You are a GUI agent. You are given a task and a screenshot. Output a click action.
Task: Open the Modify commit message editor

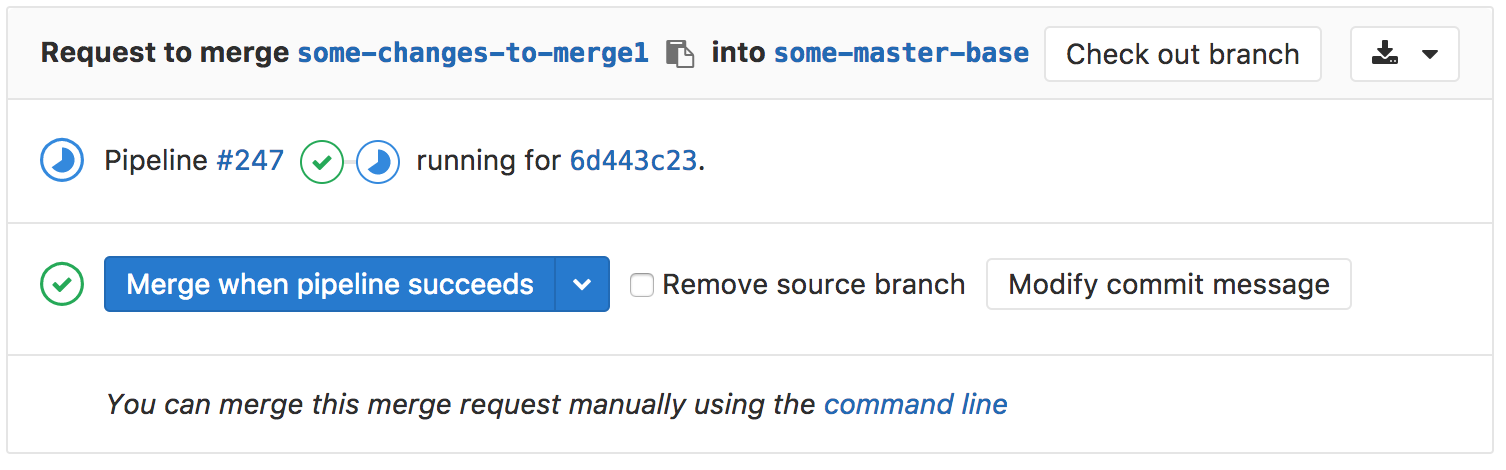1168,285
